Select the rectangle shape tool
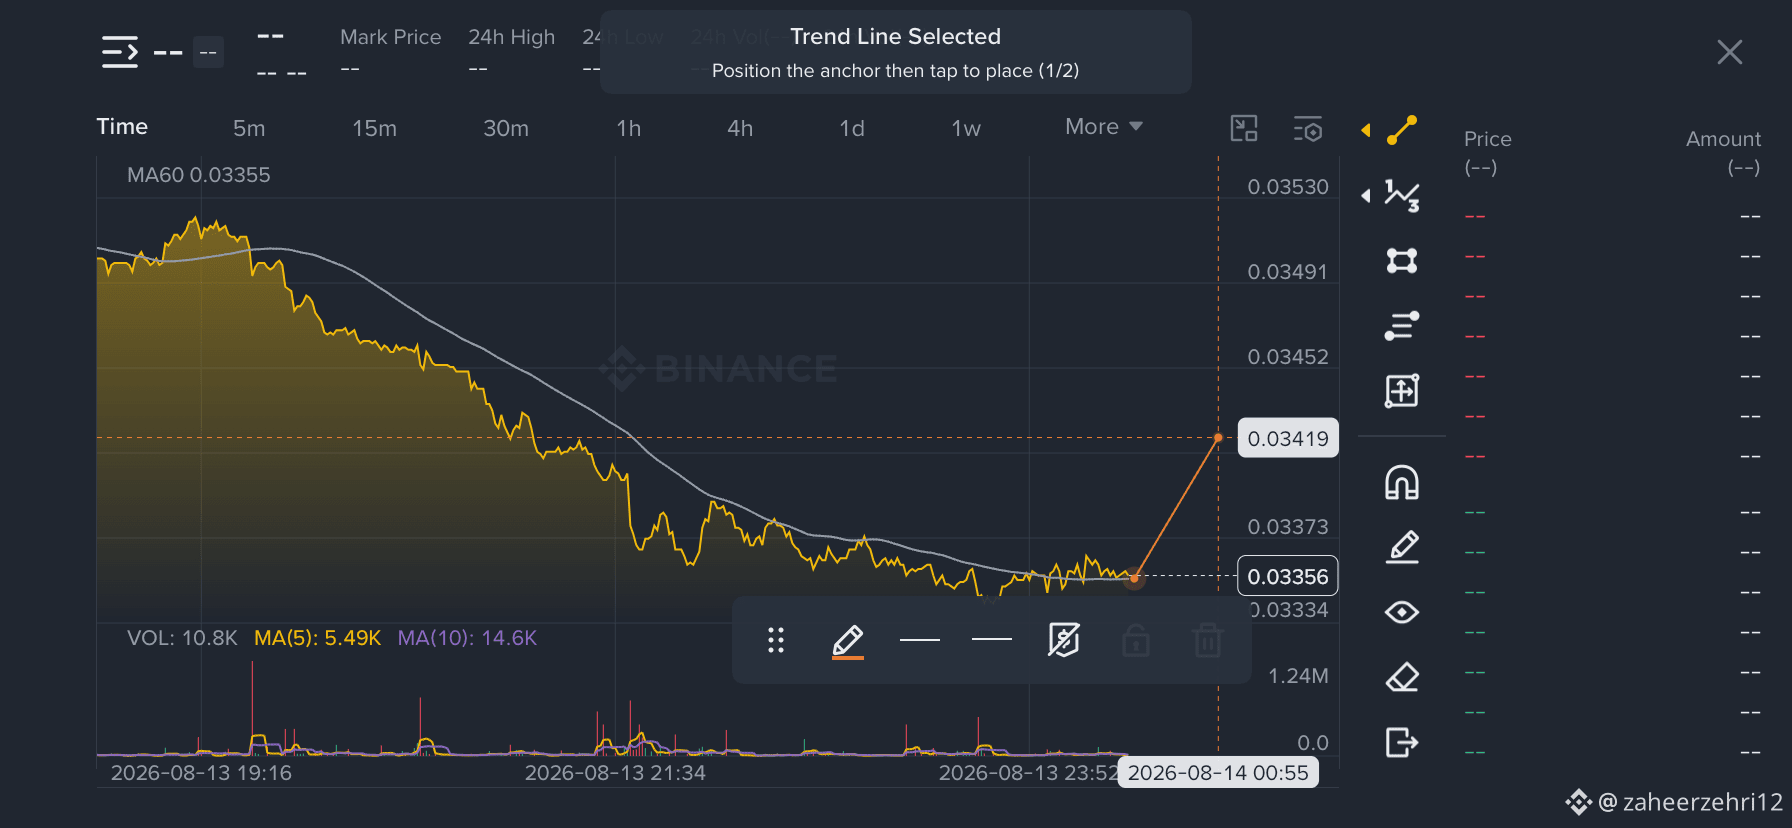This screenshot has height=828, width=1792. (1402, 261)
